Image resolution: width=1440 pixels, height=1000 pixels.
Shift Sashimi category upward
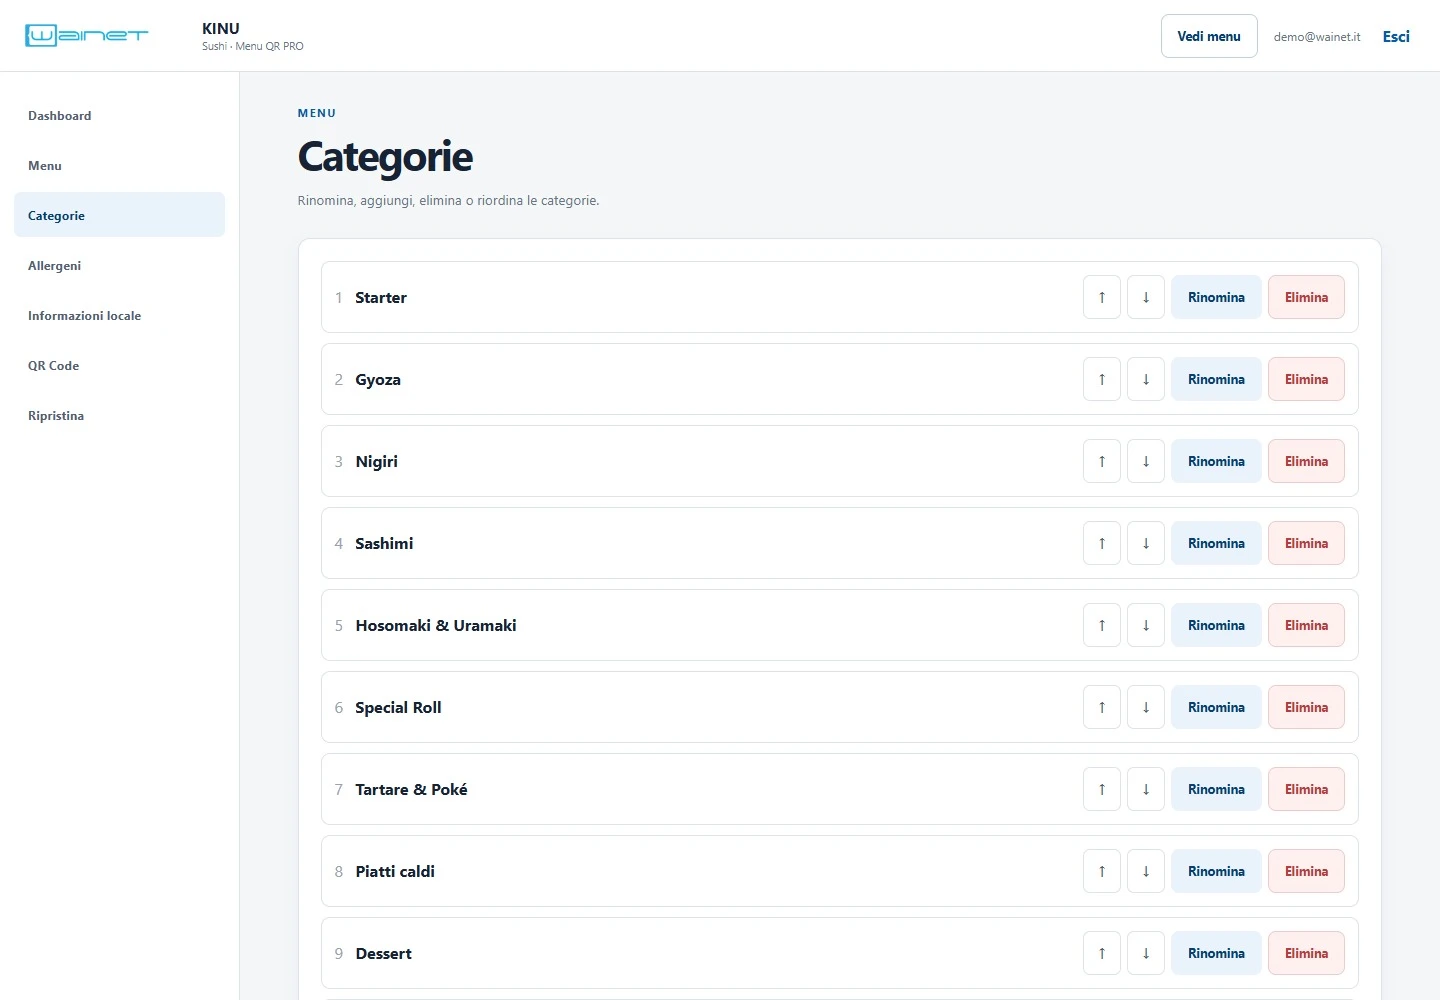click(x=1102, y=543)
